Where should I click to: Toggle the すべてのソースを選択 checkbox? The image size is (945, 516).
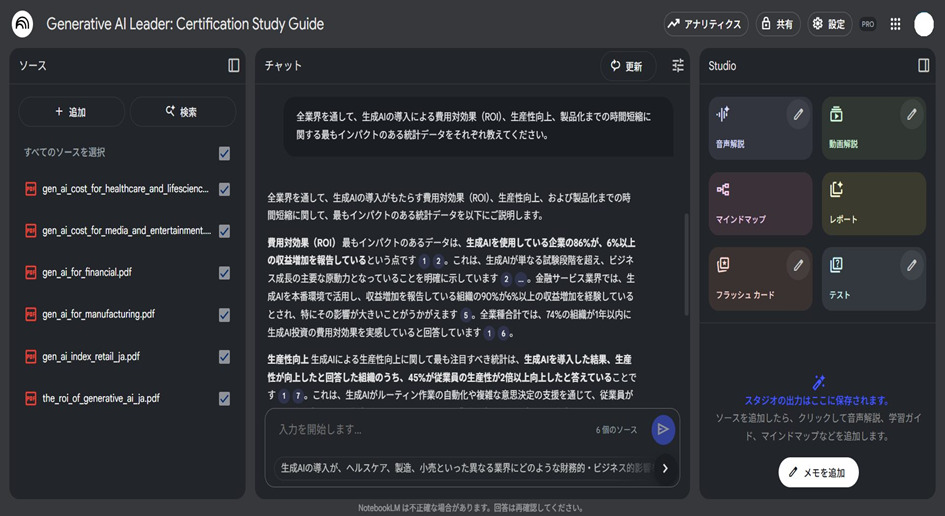(224, 153)
